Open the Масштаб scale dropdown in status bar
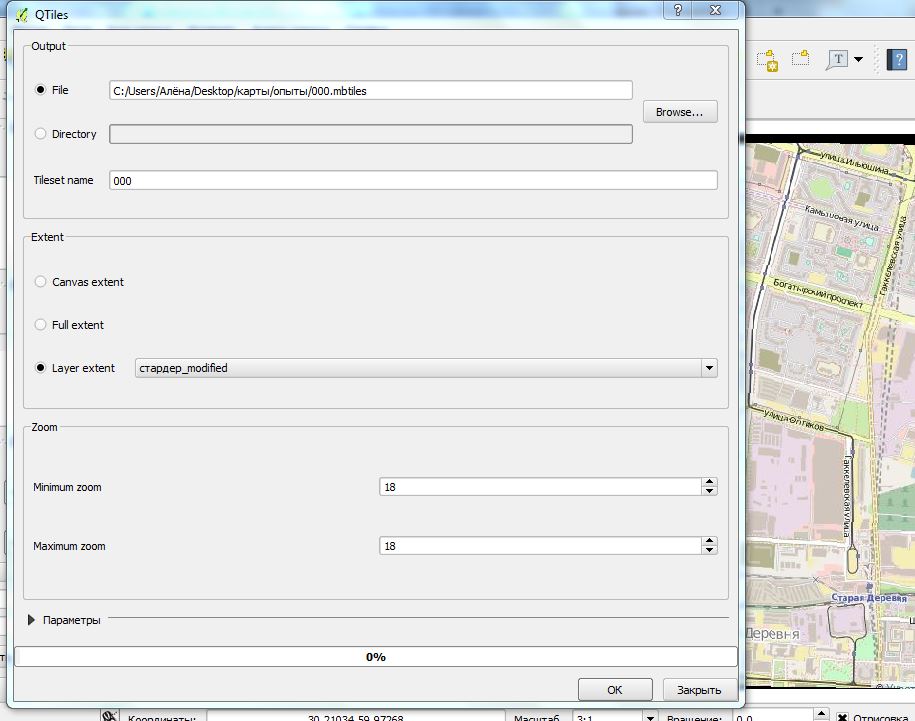 (650, 716)
